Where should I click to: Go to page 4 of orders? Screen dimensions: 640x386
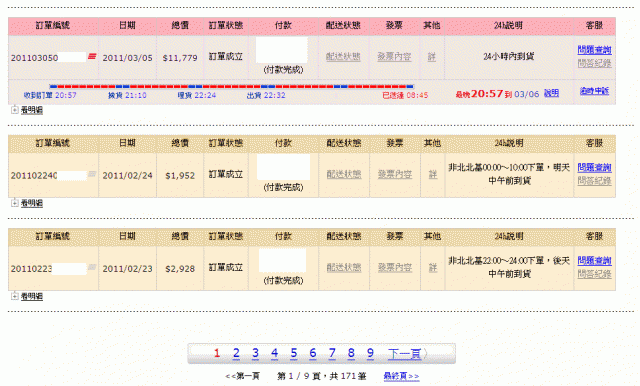click(275, 353)
